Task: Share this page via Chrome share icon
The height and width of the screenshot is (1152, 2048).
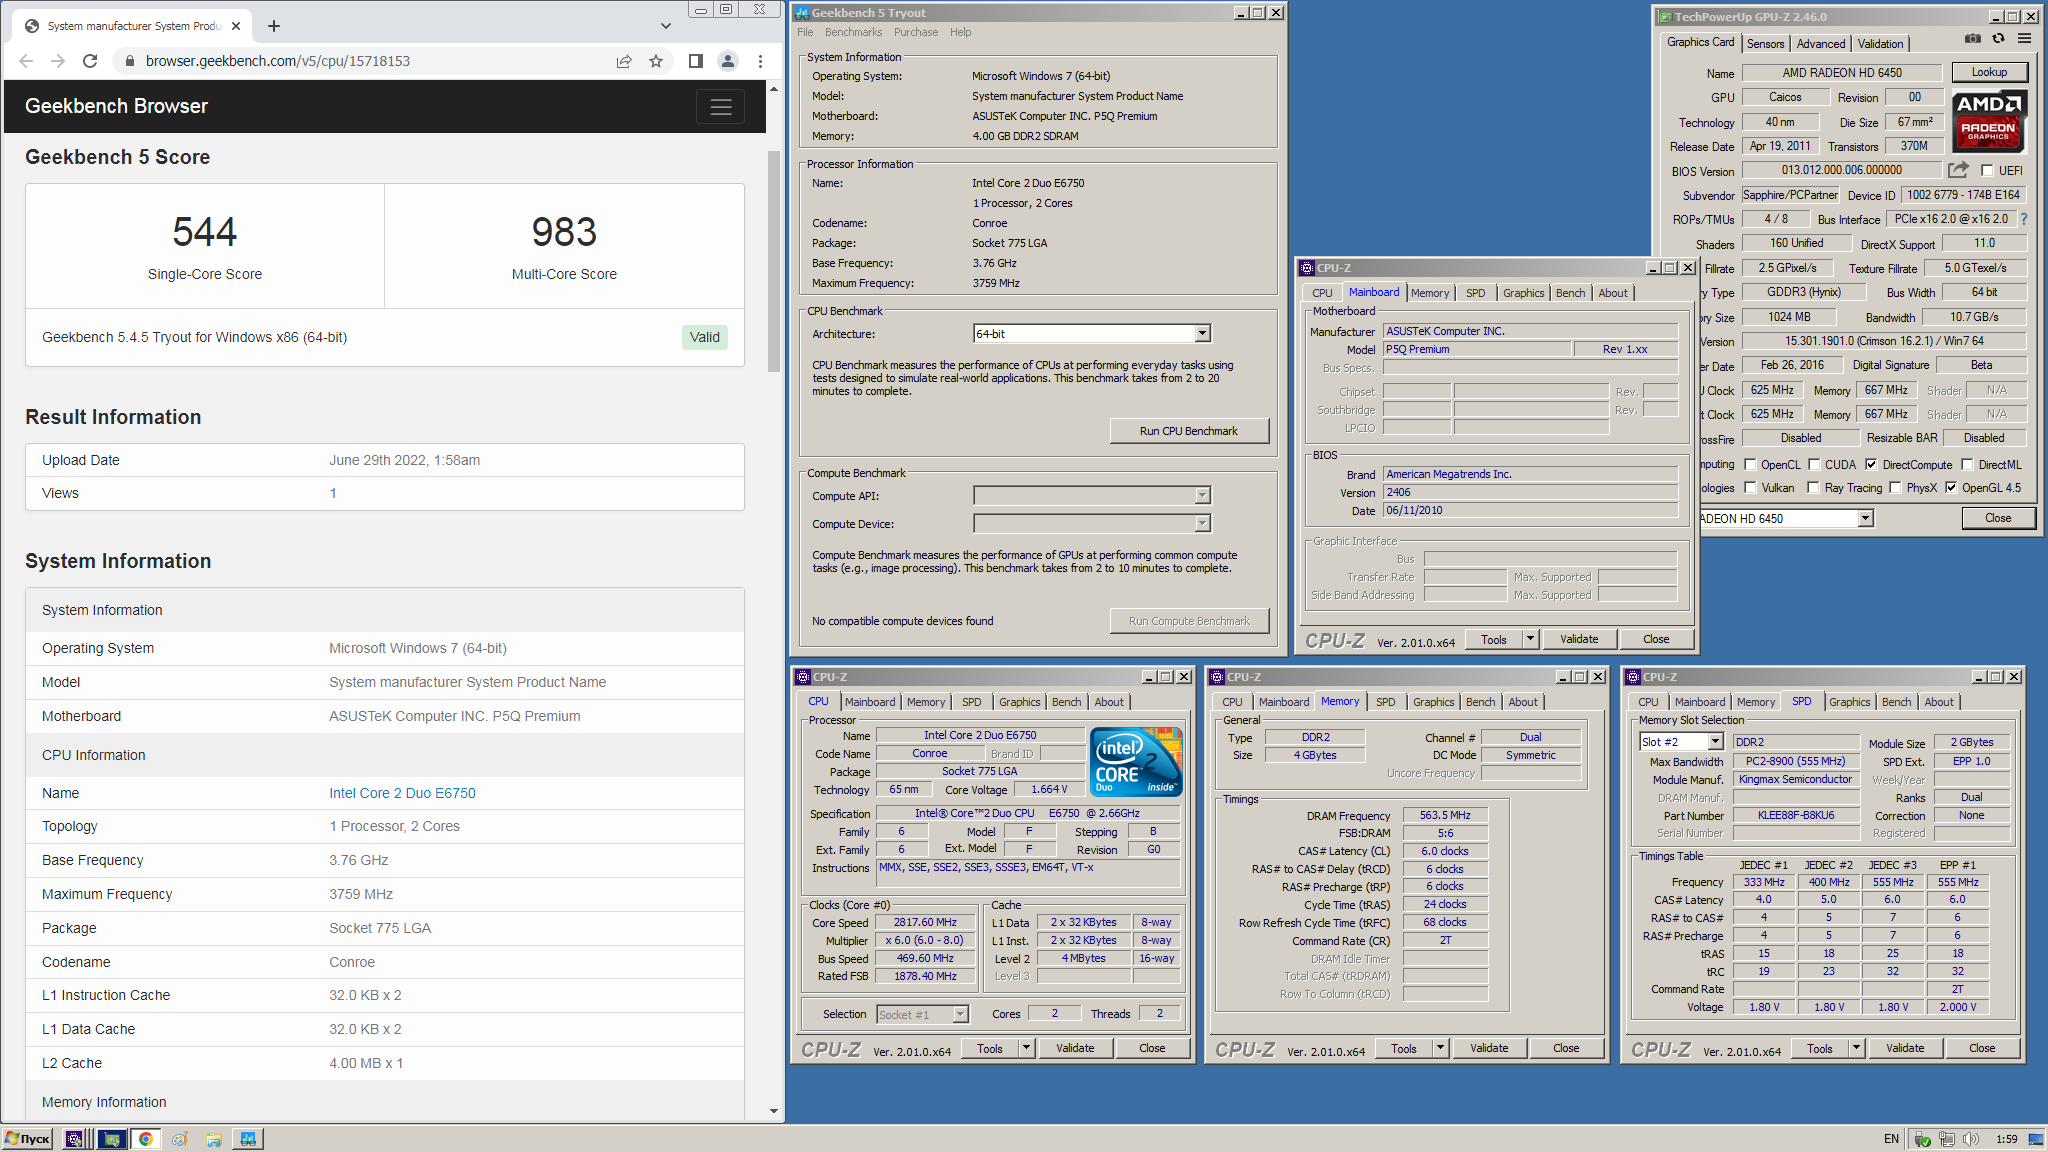Action: (x=624, y=61)
